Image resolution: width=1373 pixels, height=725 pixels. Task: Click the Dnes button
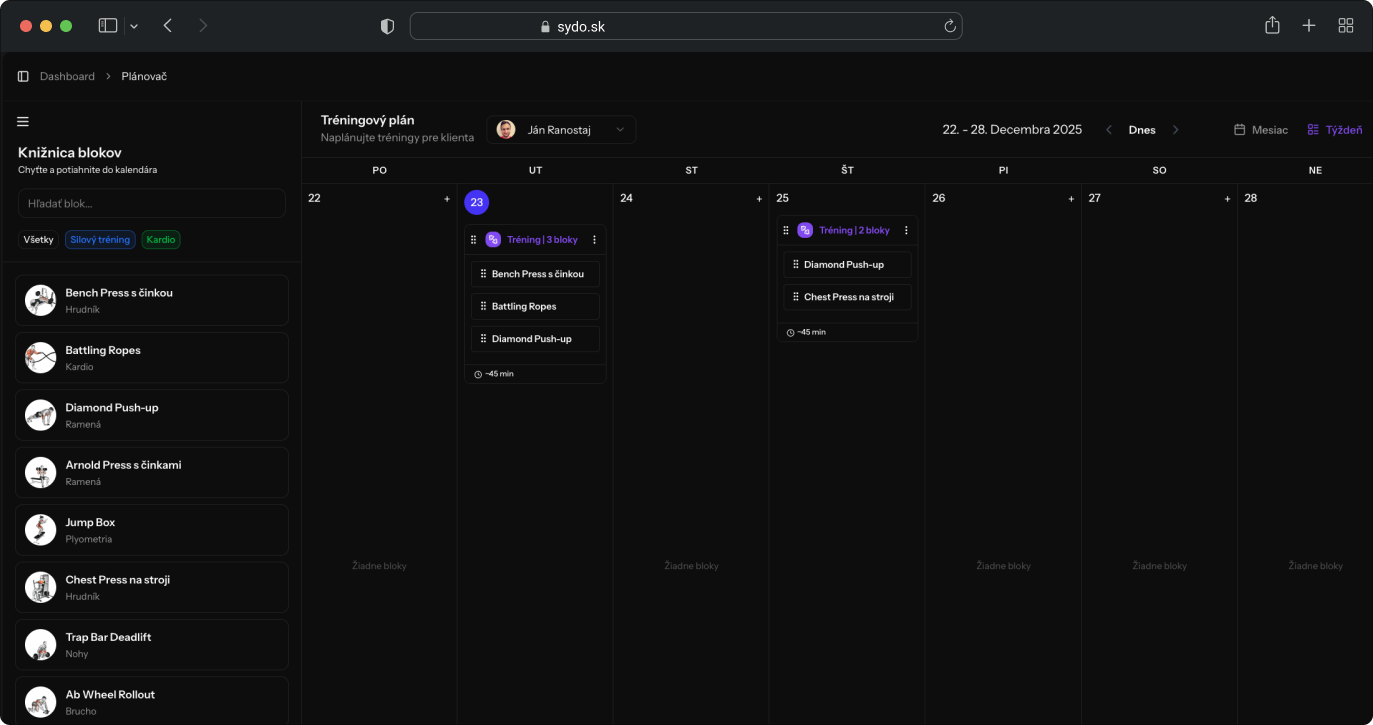1142,130
